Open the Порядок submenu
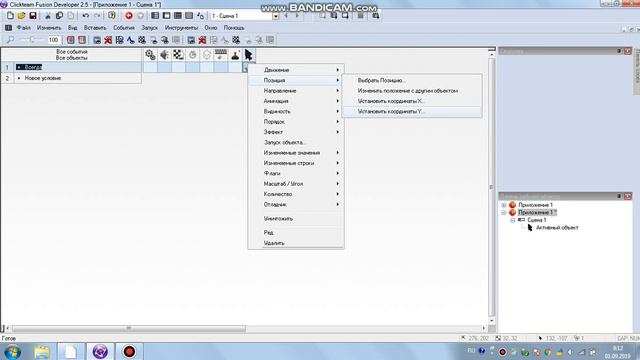This screenshot has width=640, height=360. click(296, 122)
